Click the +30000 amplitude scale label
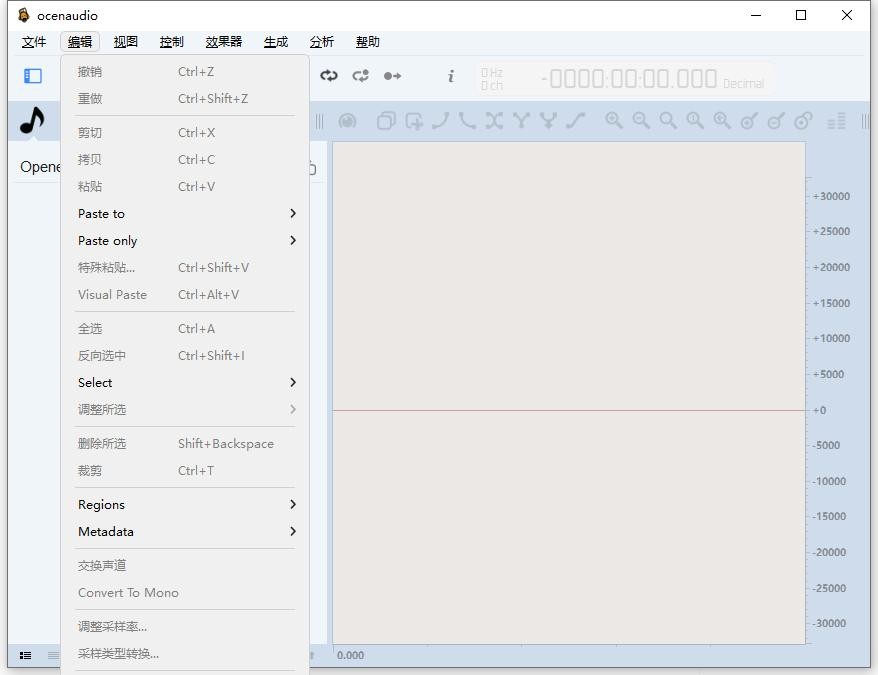The width and height of the screenshot is (878, 675). [x=832, y=196]
